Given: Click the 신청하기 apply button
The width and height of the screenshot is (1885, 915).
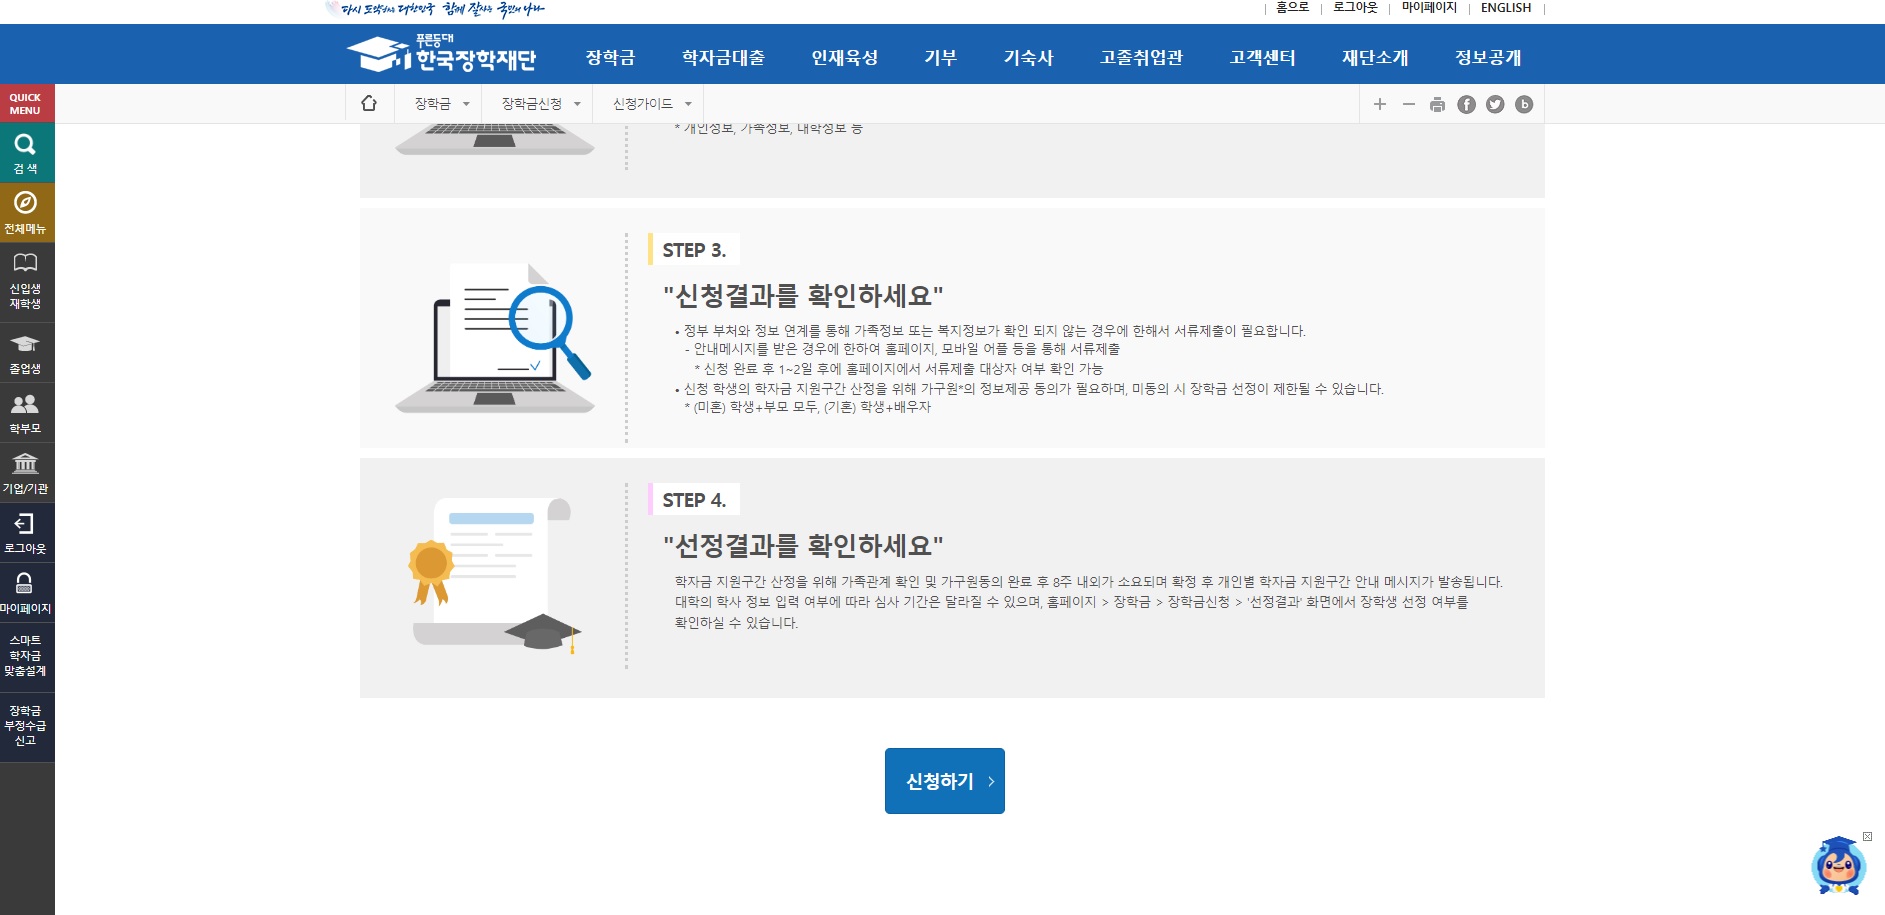Looking at the screenshot, I should coord(943,781).
